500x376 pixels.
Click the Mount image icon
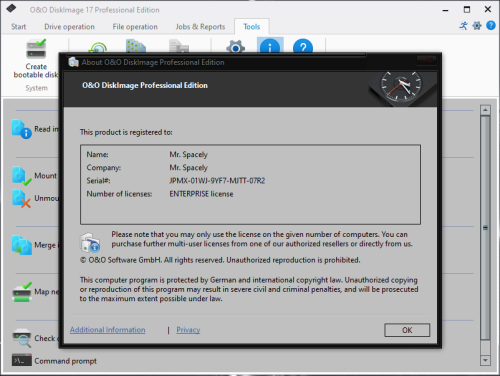(22, 176)
